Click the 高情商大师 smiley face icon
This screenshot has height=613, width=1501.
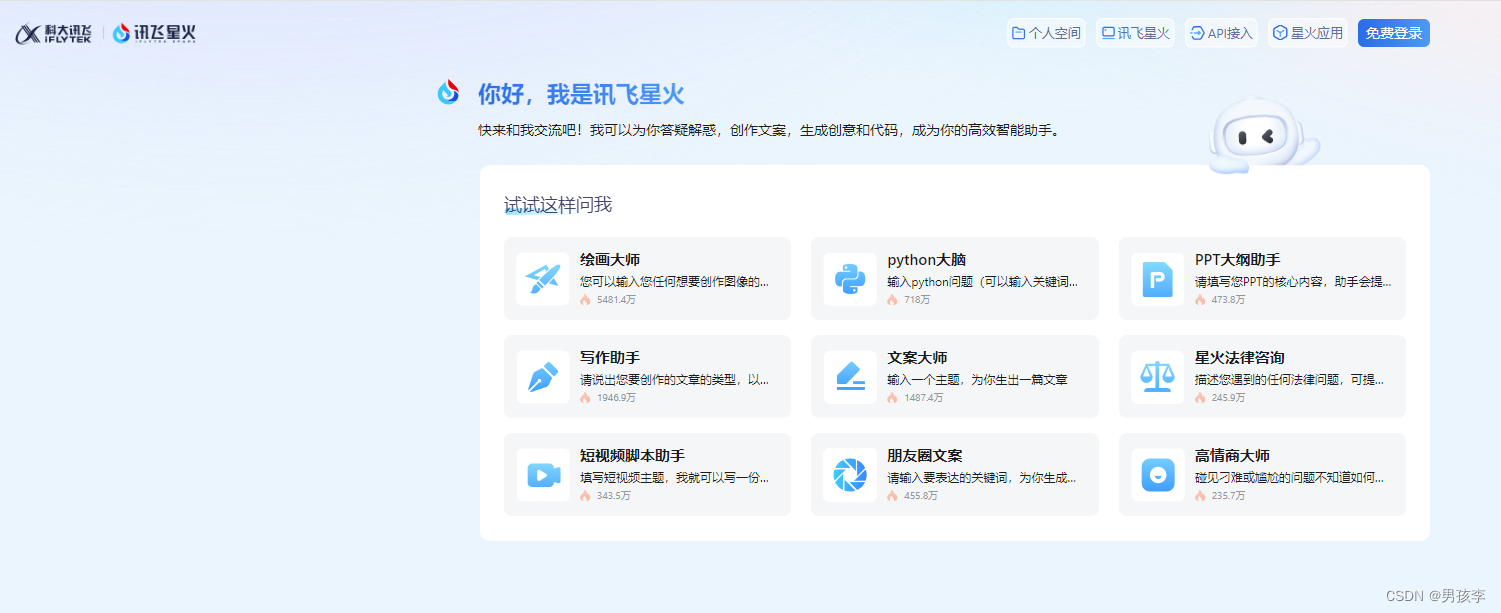point(1157,475)
